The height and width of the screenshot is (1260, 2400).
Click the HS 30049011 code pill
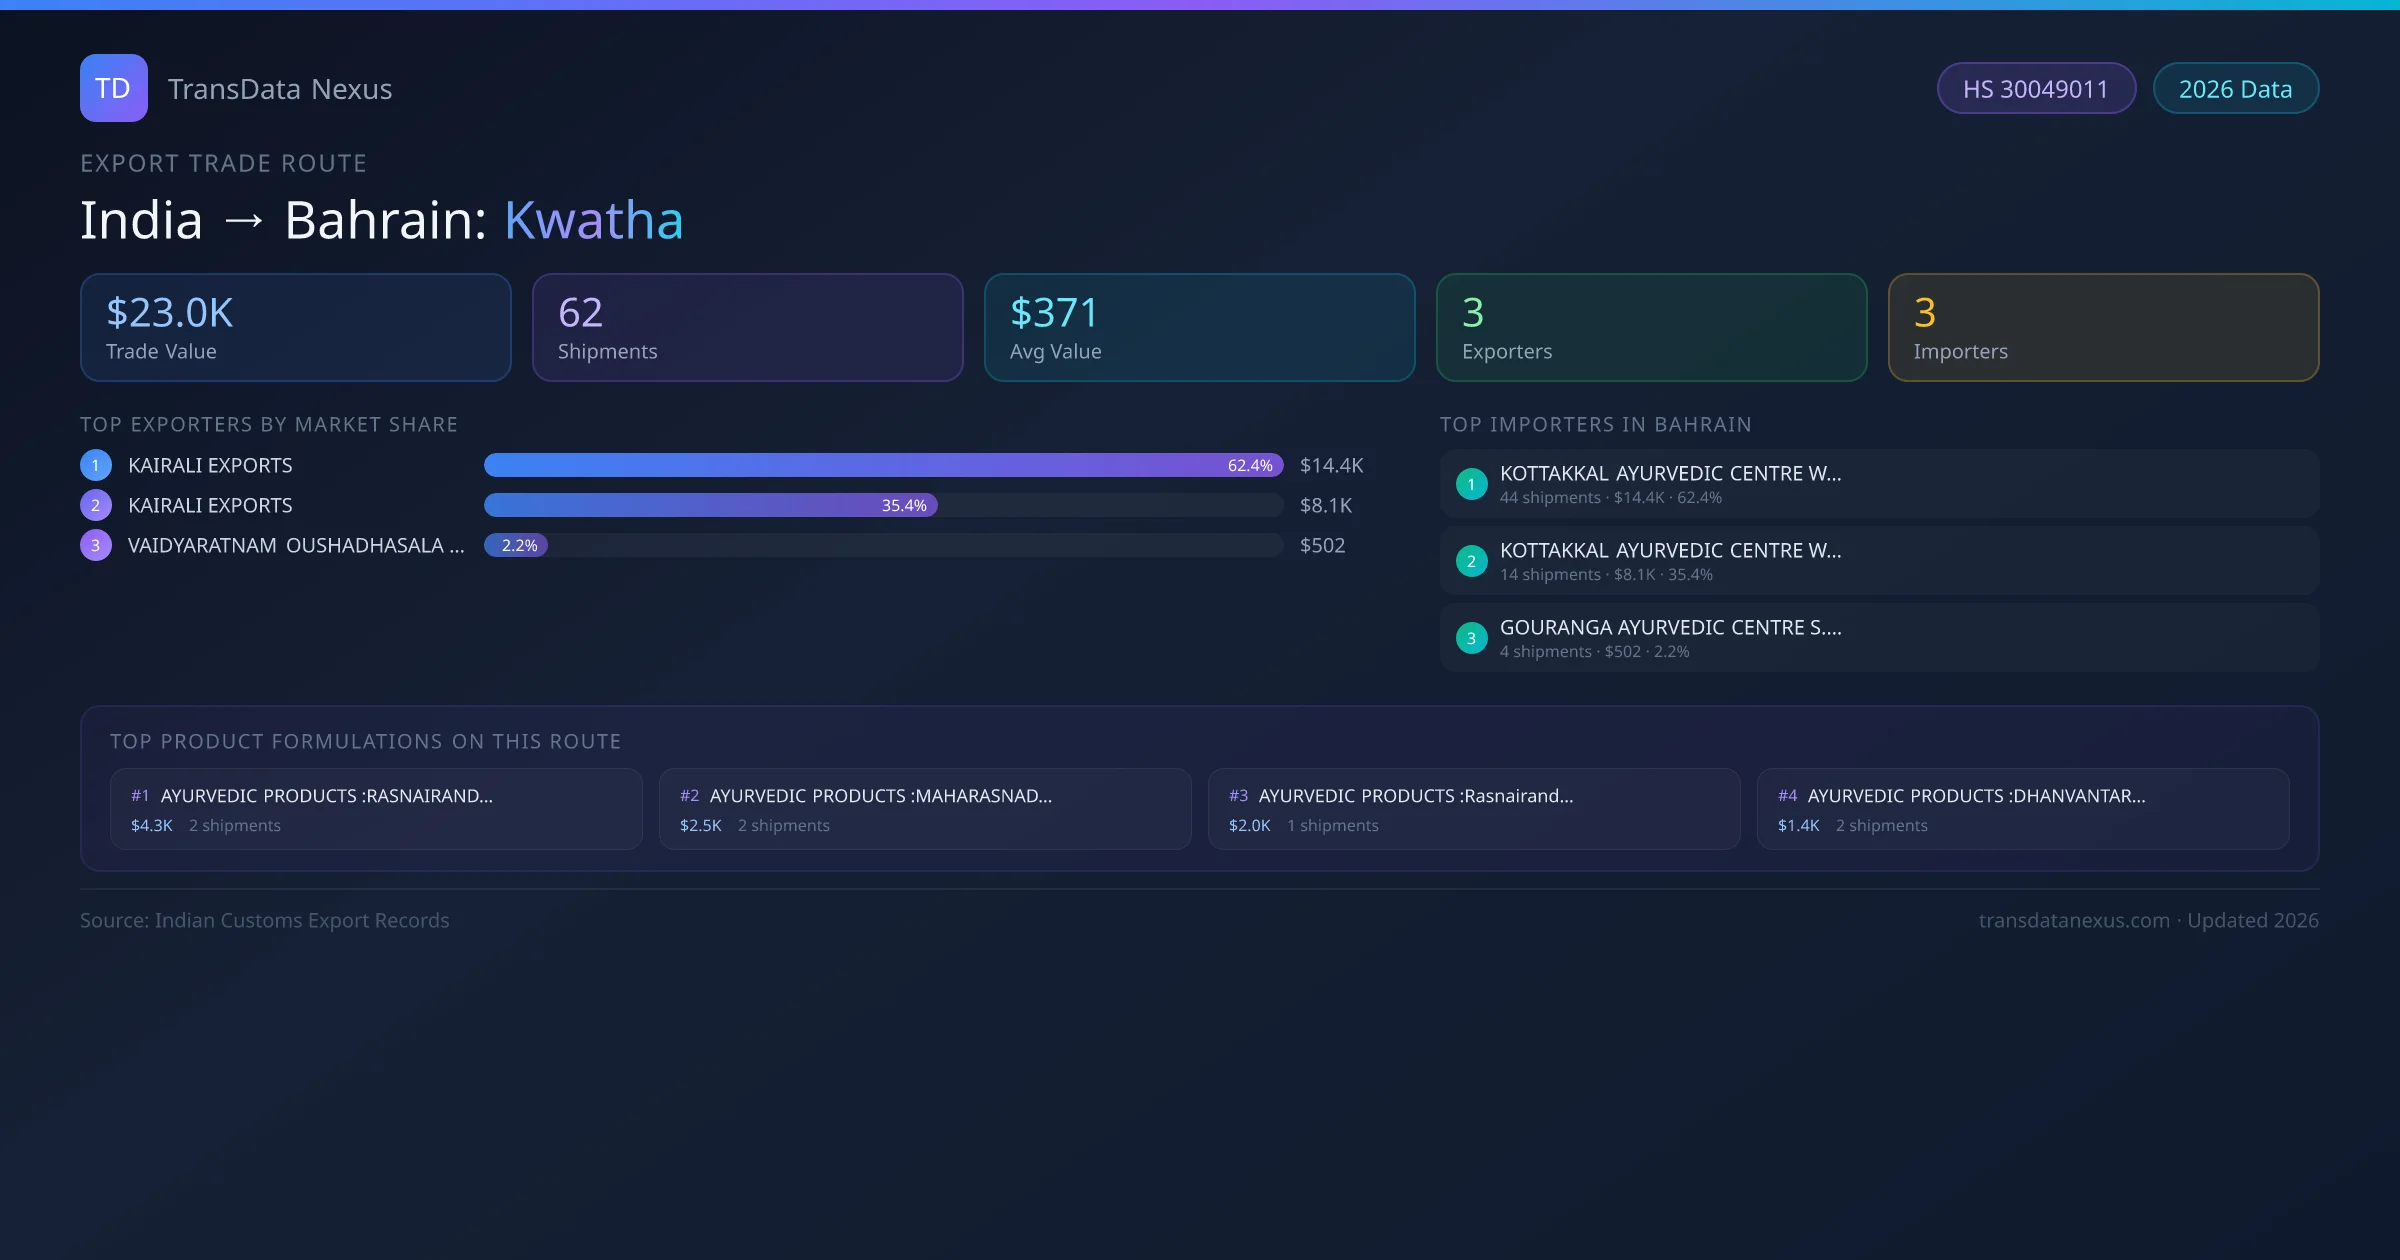(2035, 89)
